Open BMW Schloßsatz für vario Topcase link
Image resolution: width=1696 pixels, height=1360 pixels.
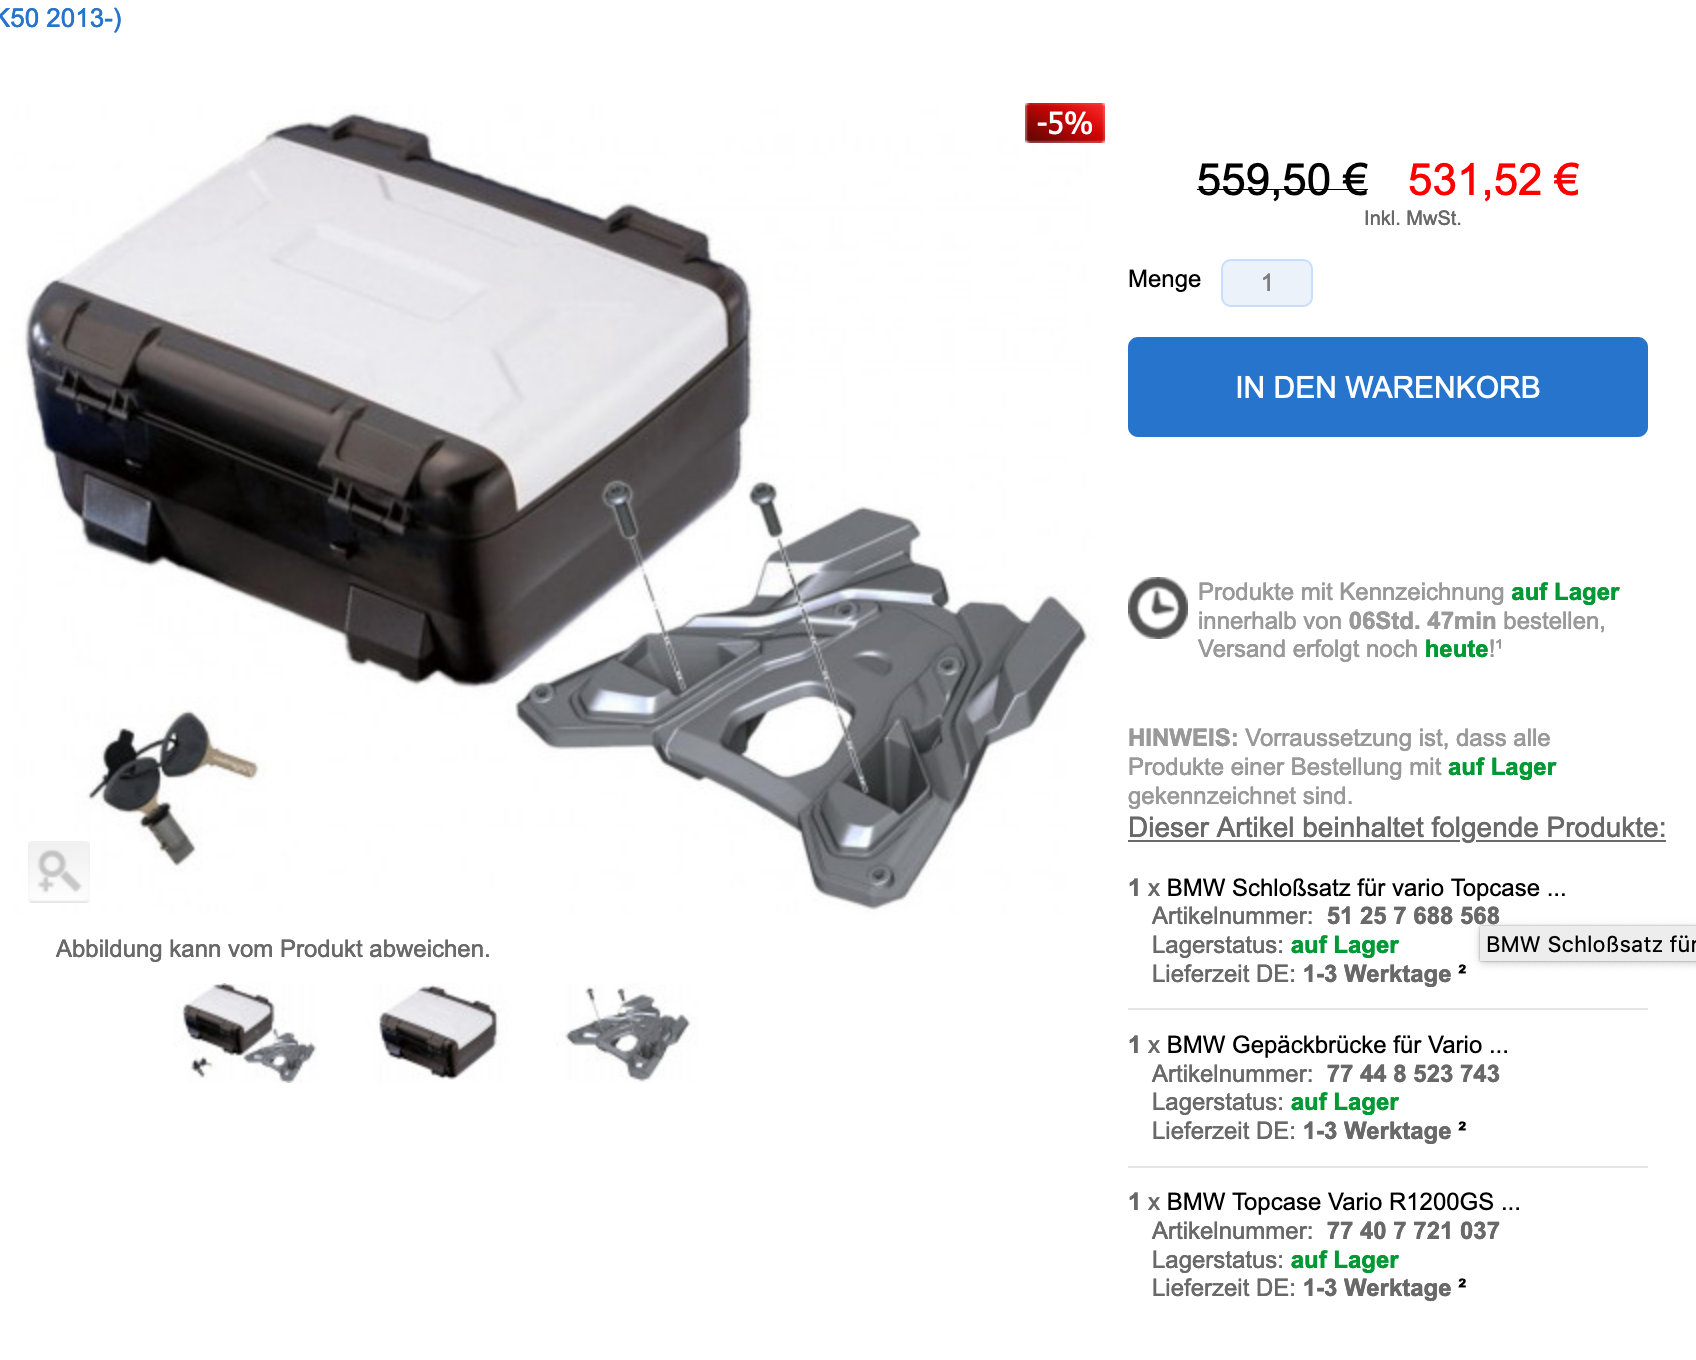click(x=1366, y=888)
